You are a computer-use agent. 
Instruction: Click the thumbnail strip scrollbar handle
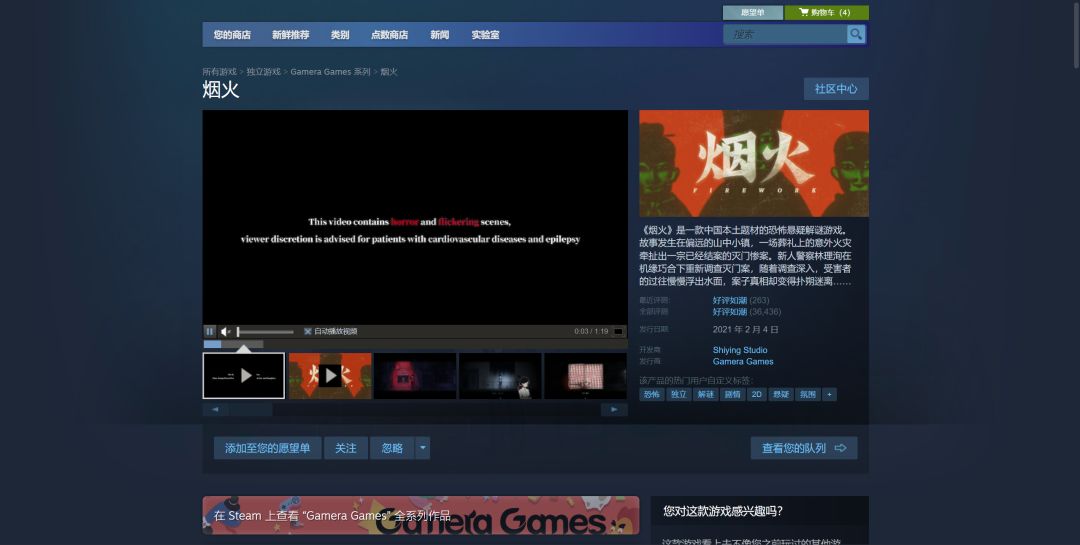[x=251, y=409]
